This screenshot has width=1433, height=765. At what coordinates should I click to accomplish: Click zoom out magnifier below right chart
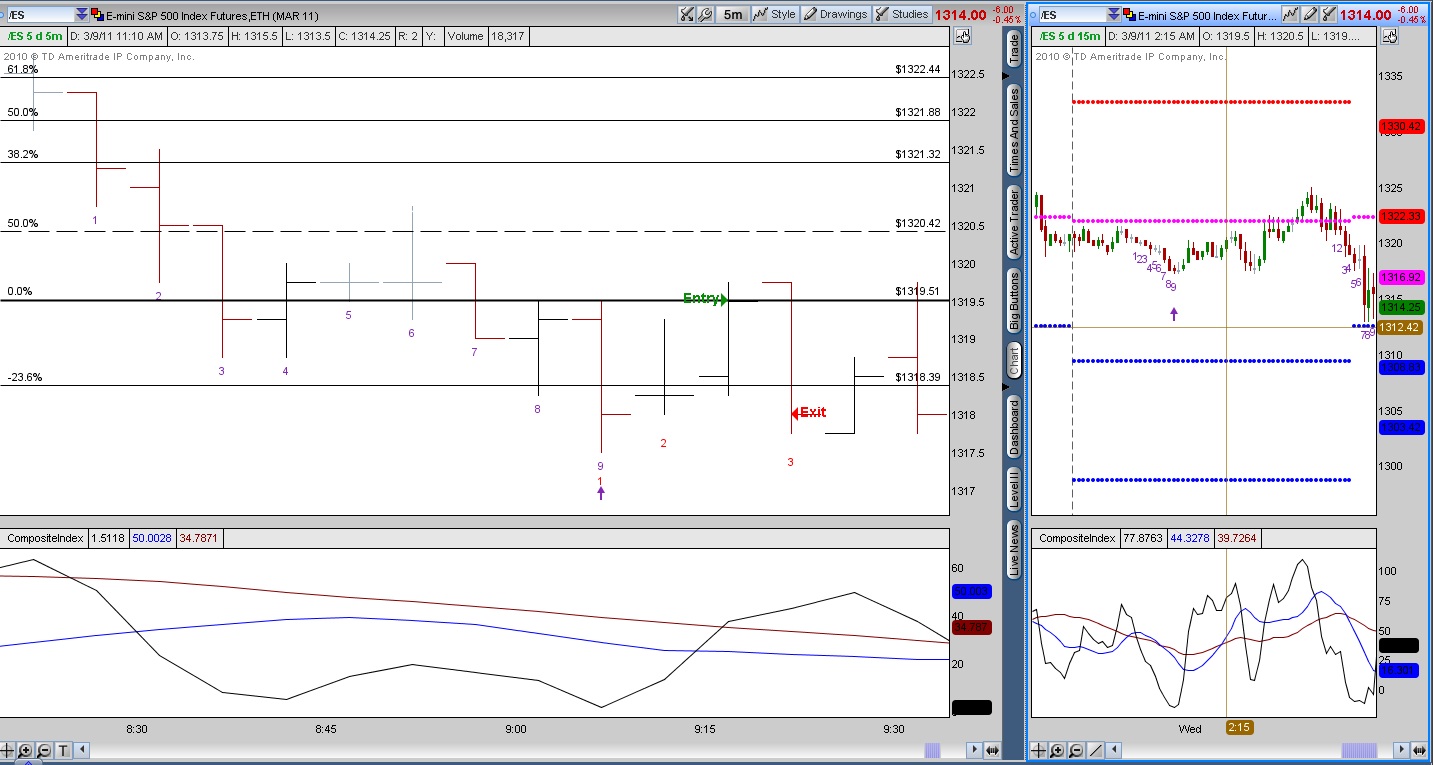point(1075,749)
